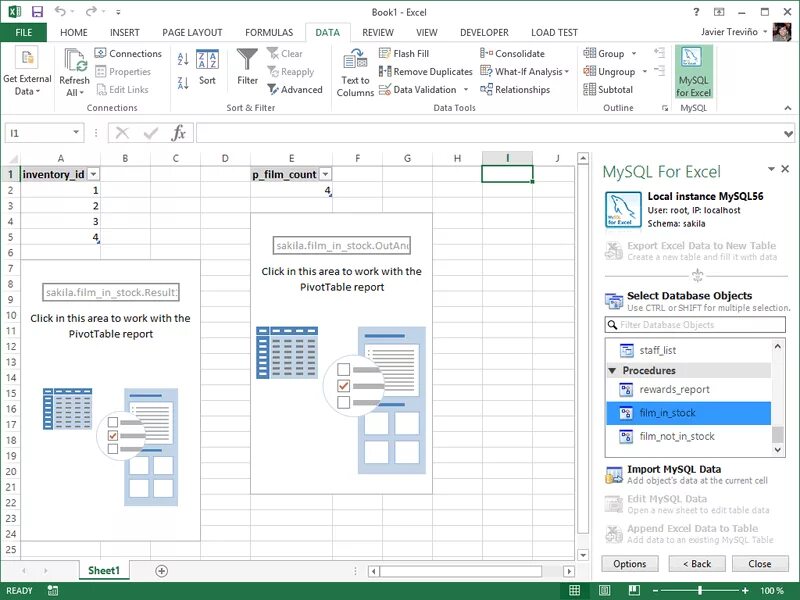Click the insert function fx icon
This screenshot has height=600, width=800.
[x=178, y=133]
